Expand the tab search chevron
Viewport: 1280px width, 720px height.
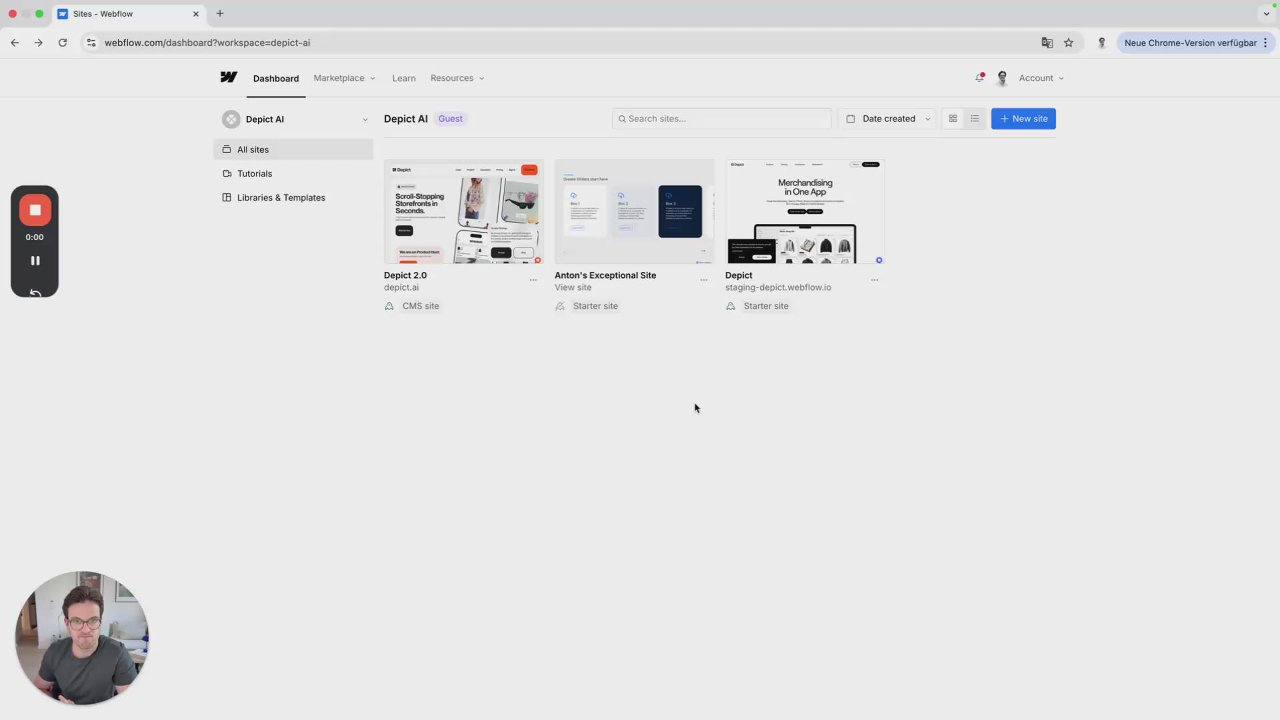coord(1266,13)
